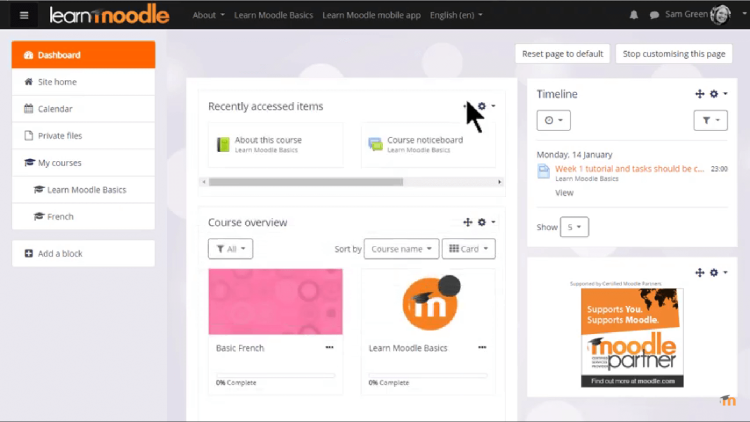Open the About menu

[x=208, y=15]
